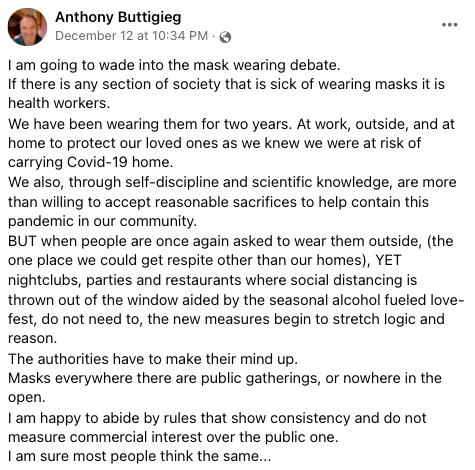The image size is (475, 470).
Task: Click the phrase 'pandemic in our community.'
Action: (x=102, y=221)
